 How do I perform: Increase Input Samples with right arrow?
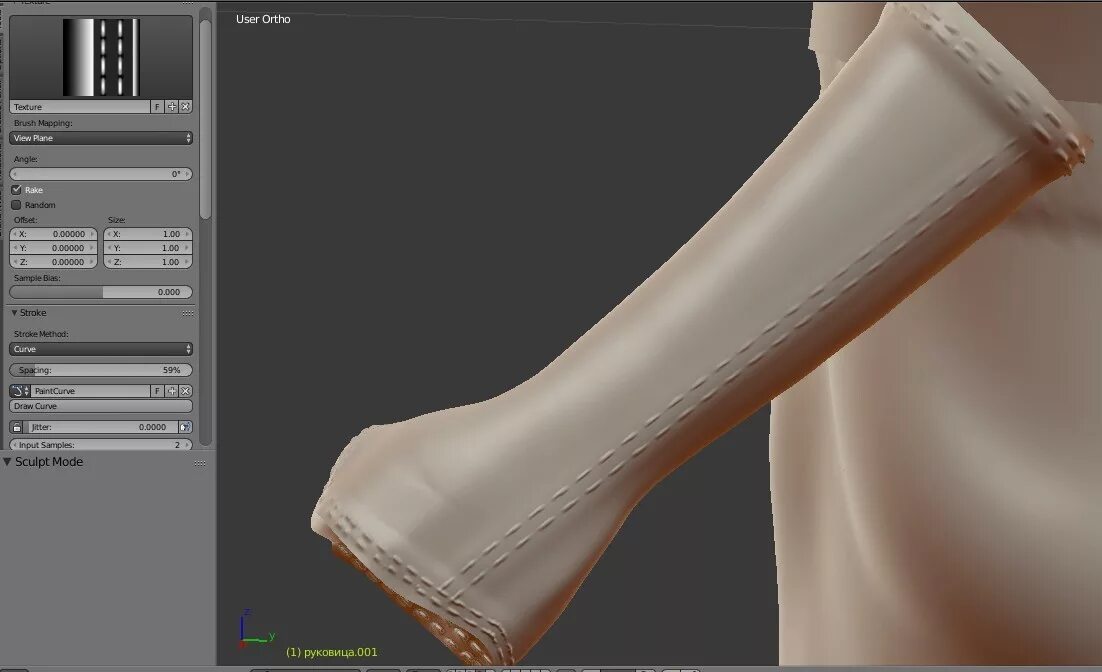click(x=187, y=445)
